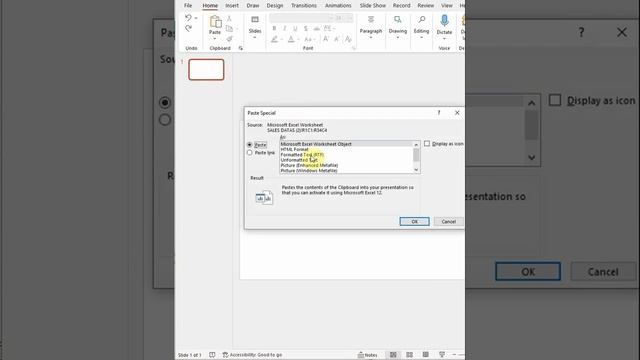Click the Paste clipboard icon in ribbon
Viewport: 640px width, 360px height.
point(215,21)
